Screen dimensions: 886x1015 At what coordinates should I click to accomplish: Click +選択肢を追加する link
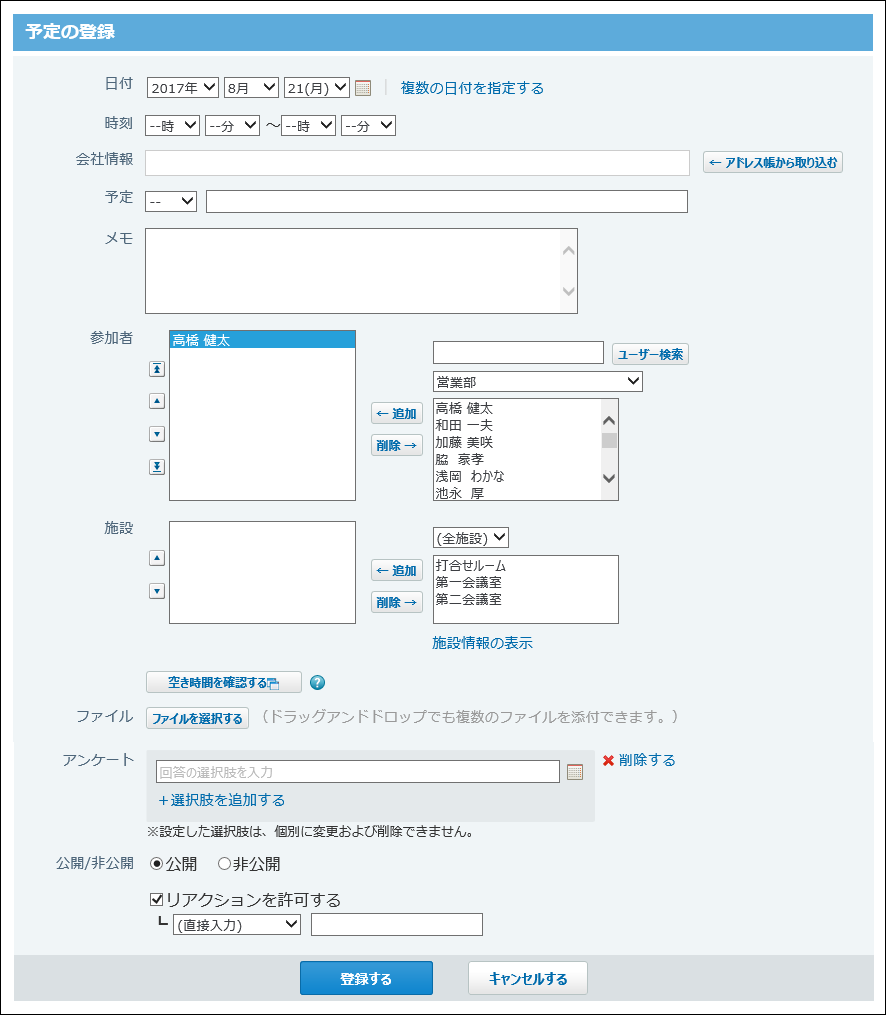point(221,800)
